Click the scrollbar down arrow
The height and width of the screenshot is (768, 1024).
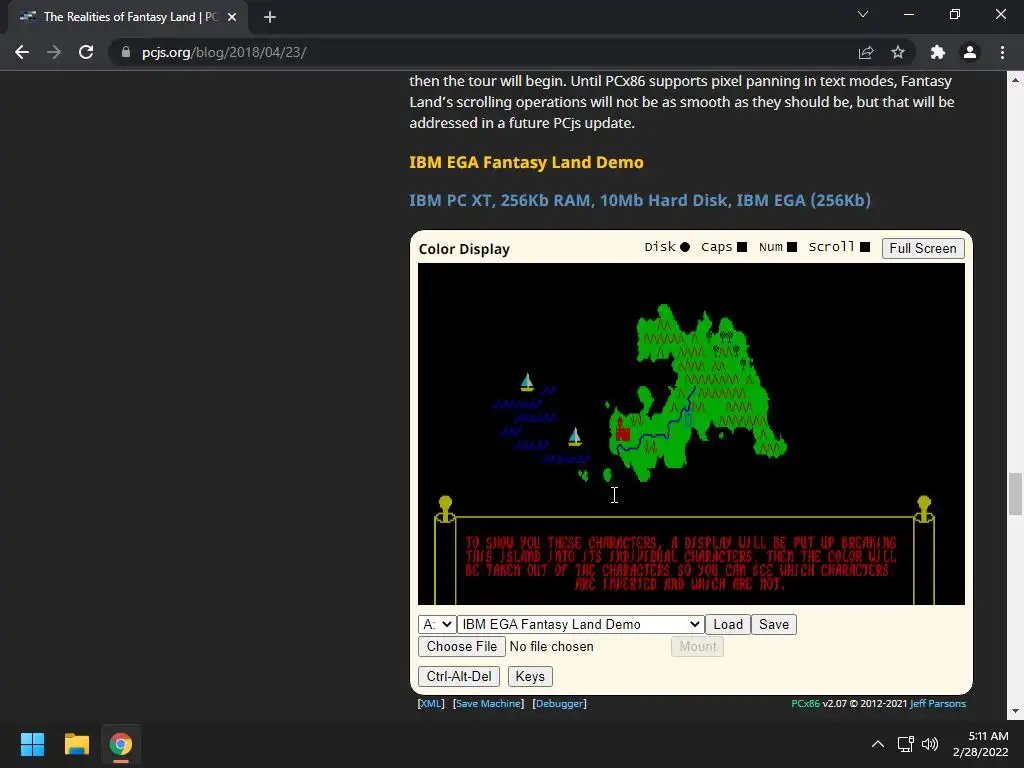tap(1015, 711)
